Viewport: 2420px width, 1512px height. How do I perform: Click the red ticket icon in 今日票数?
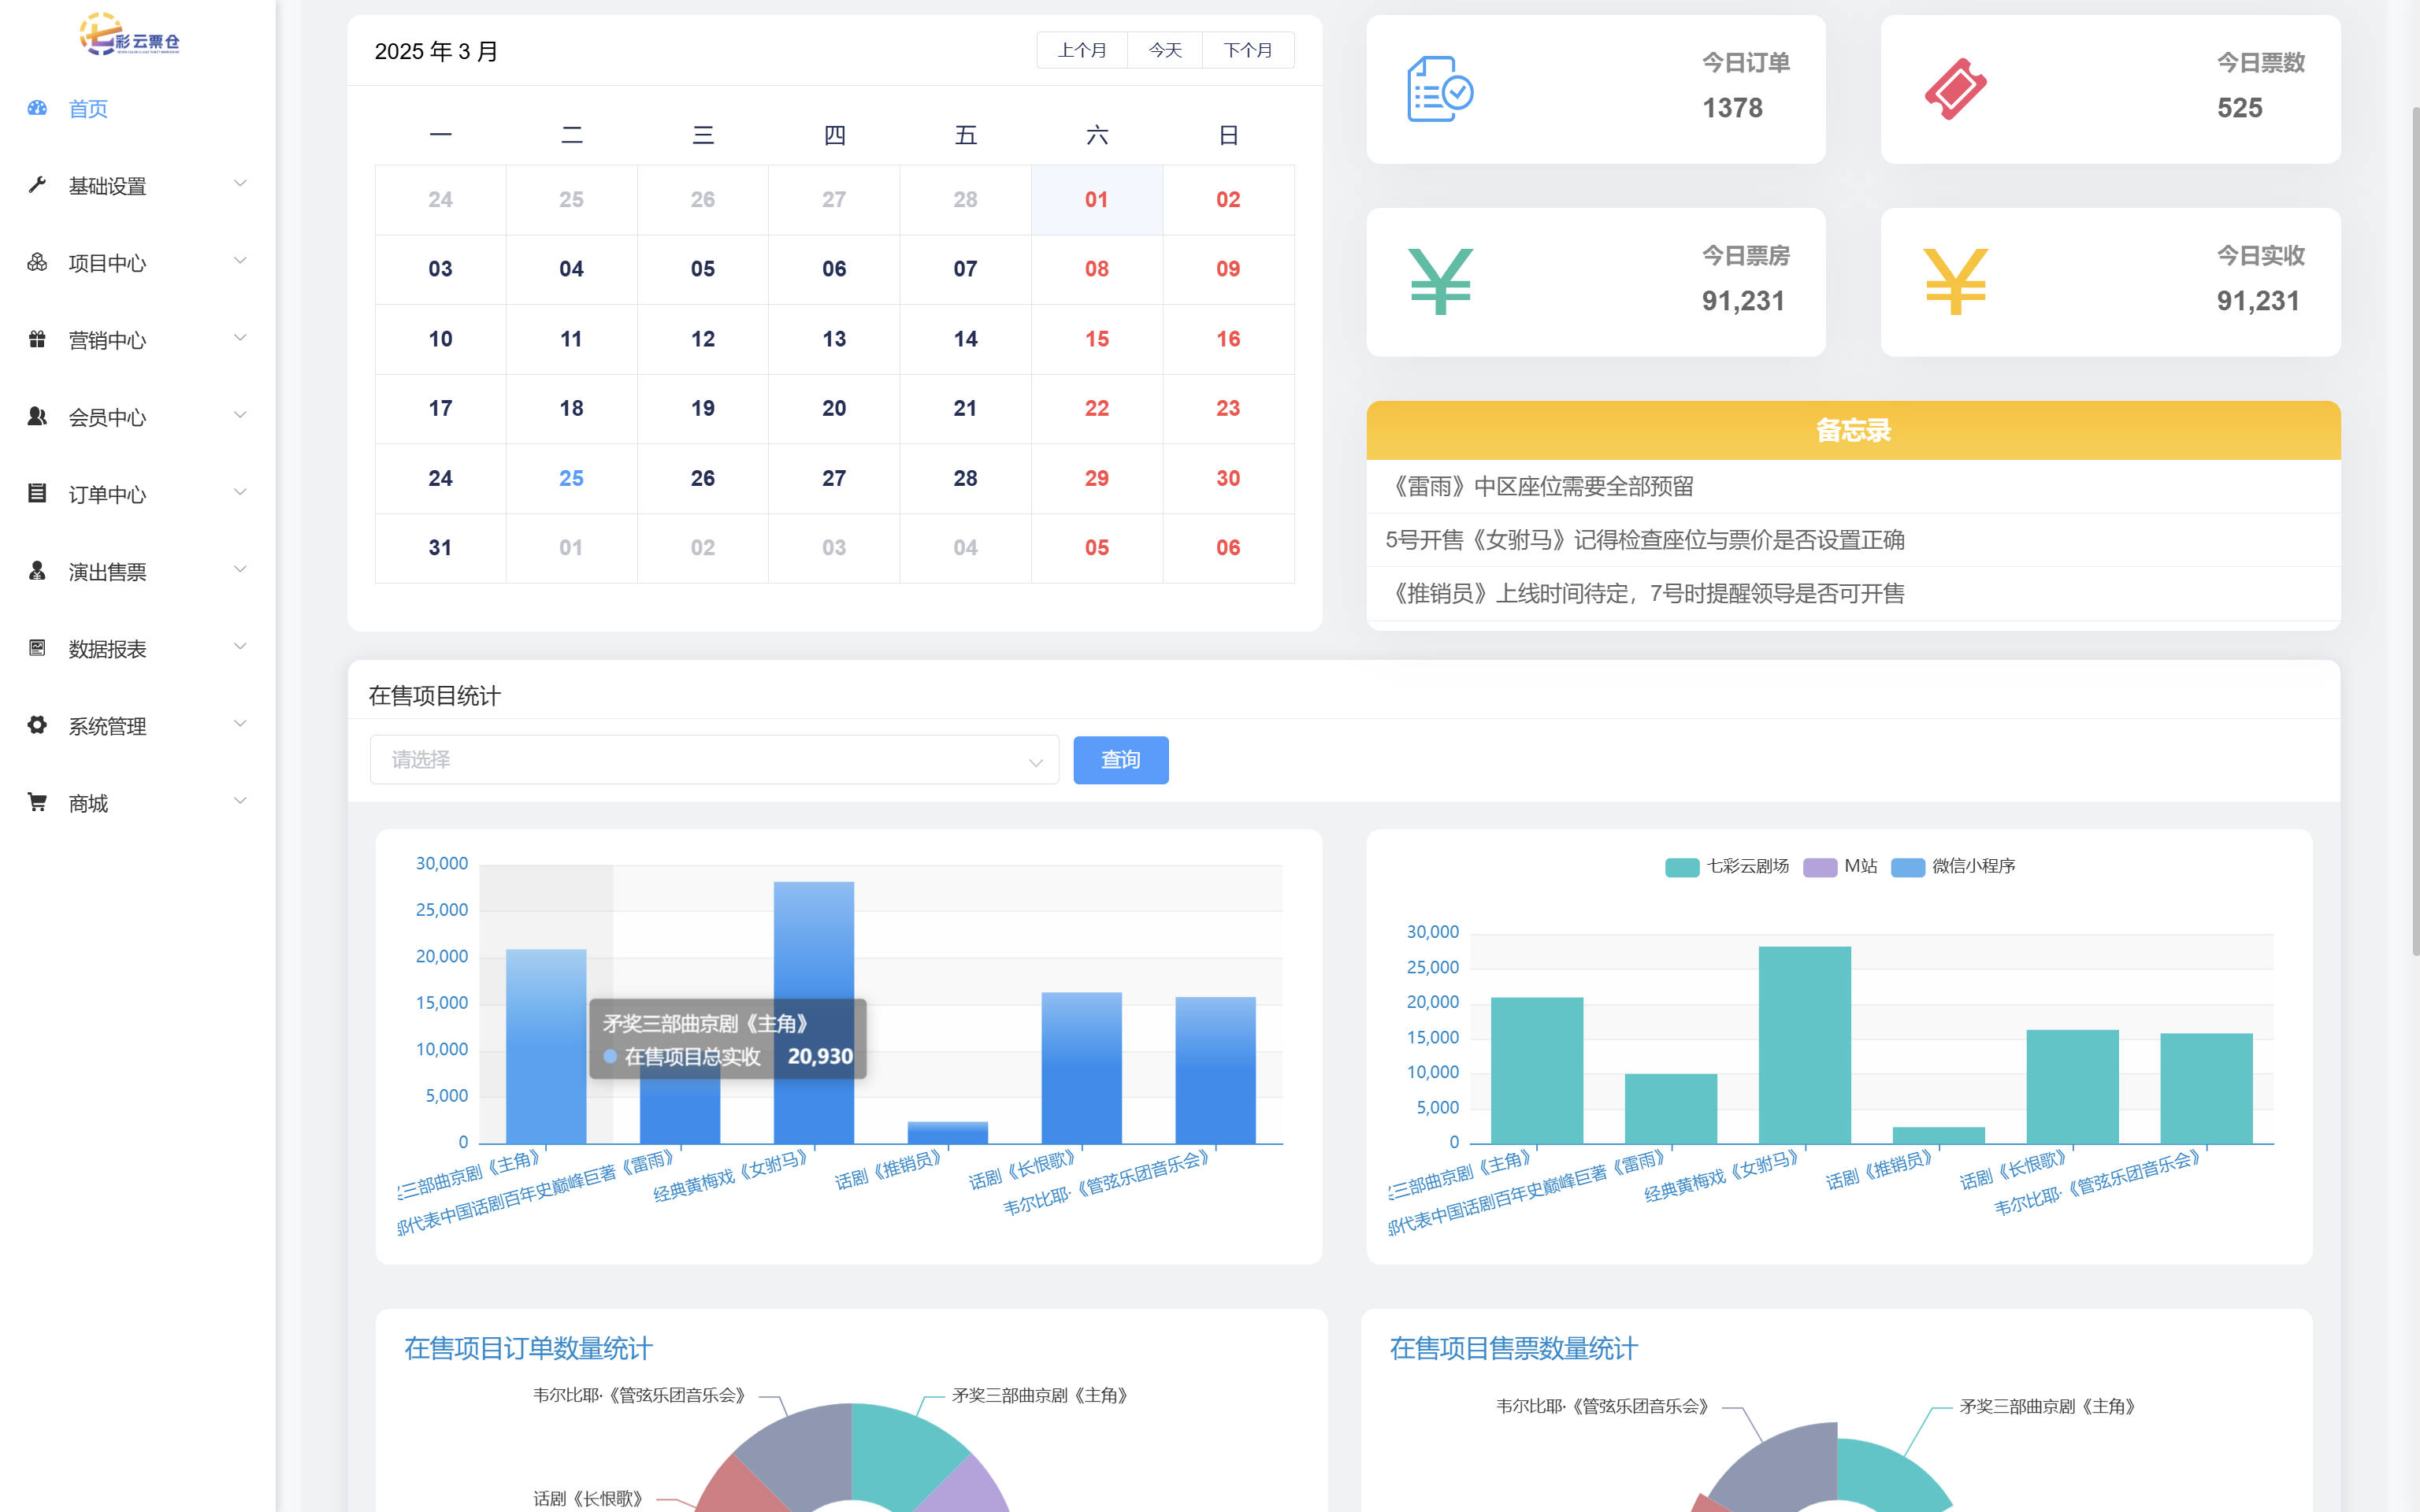tap(1955, 90)
